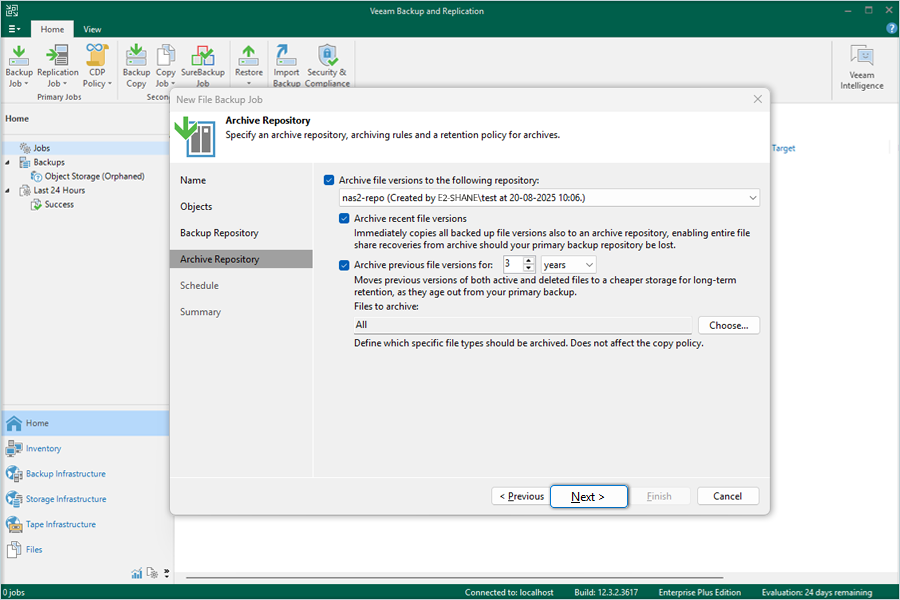Screen dimensions: 900x600
Task: Click 'Connected to: localhost' in status bar
Action: [509, 593]
